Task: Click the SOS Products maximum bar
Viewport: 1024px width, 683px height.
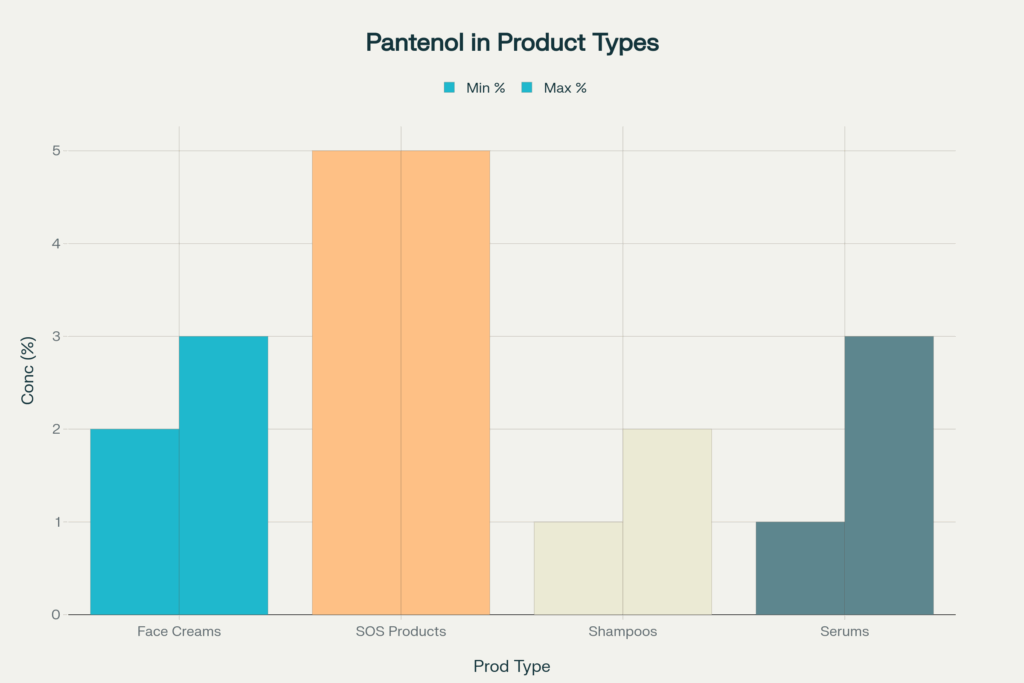Action: pos(446,382)
